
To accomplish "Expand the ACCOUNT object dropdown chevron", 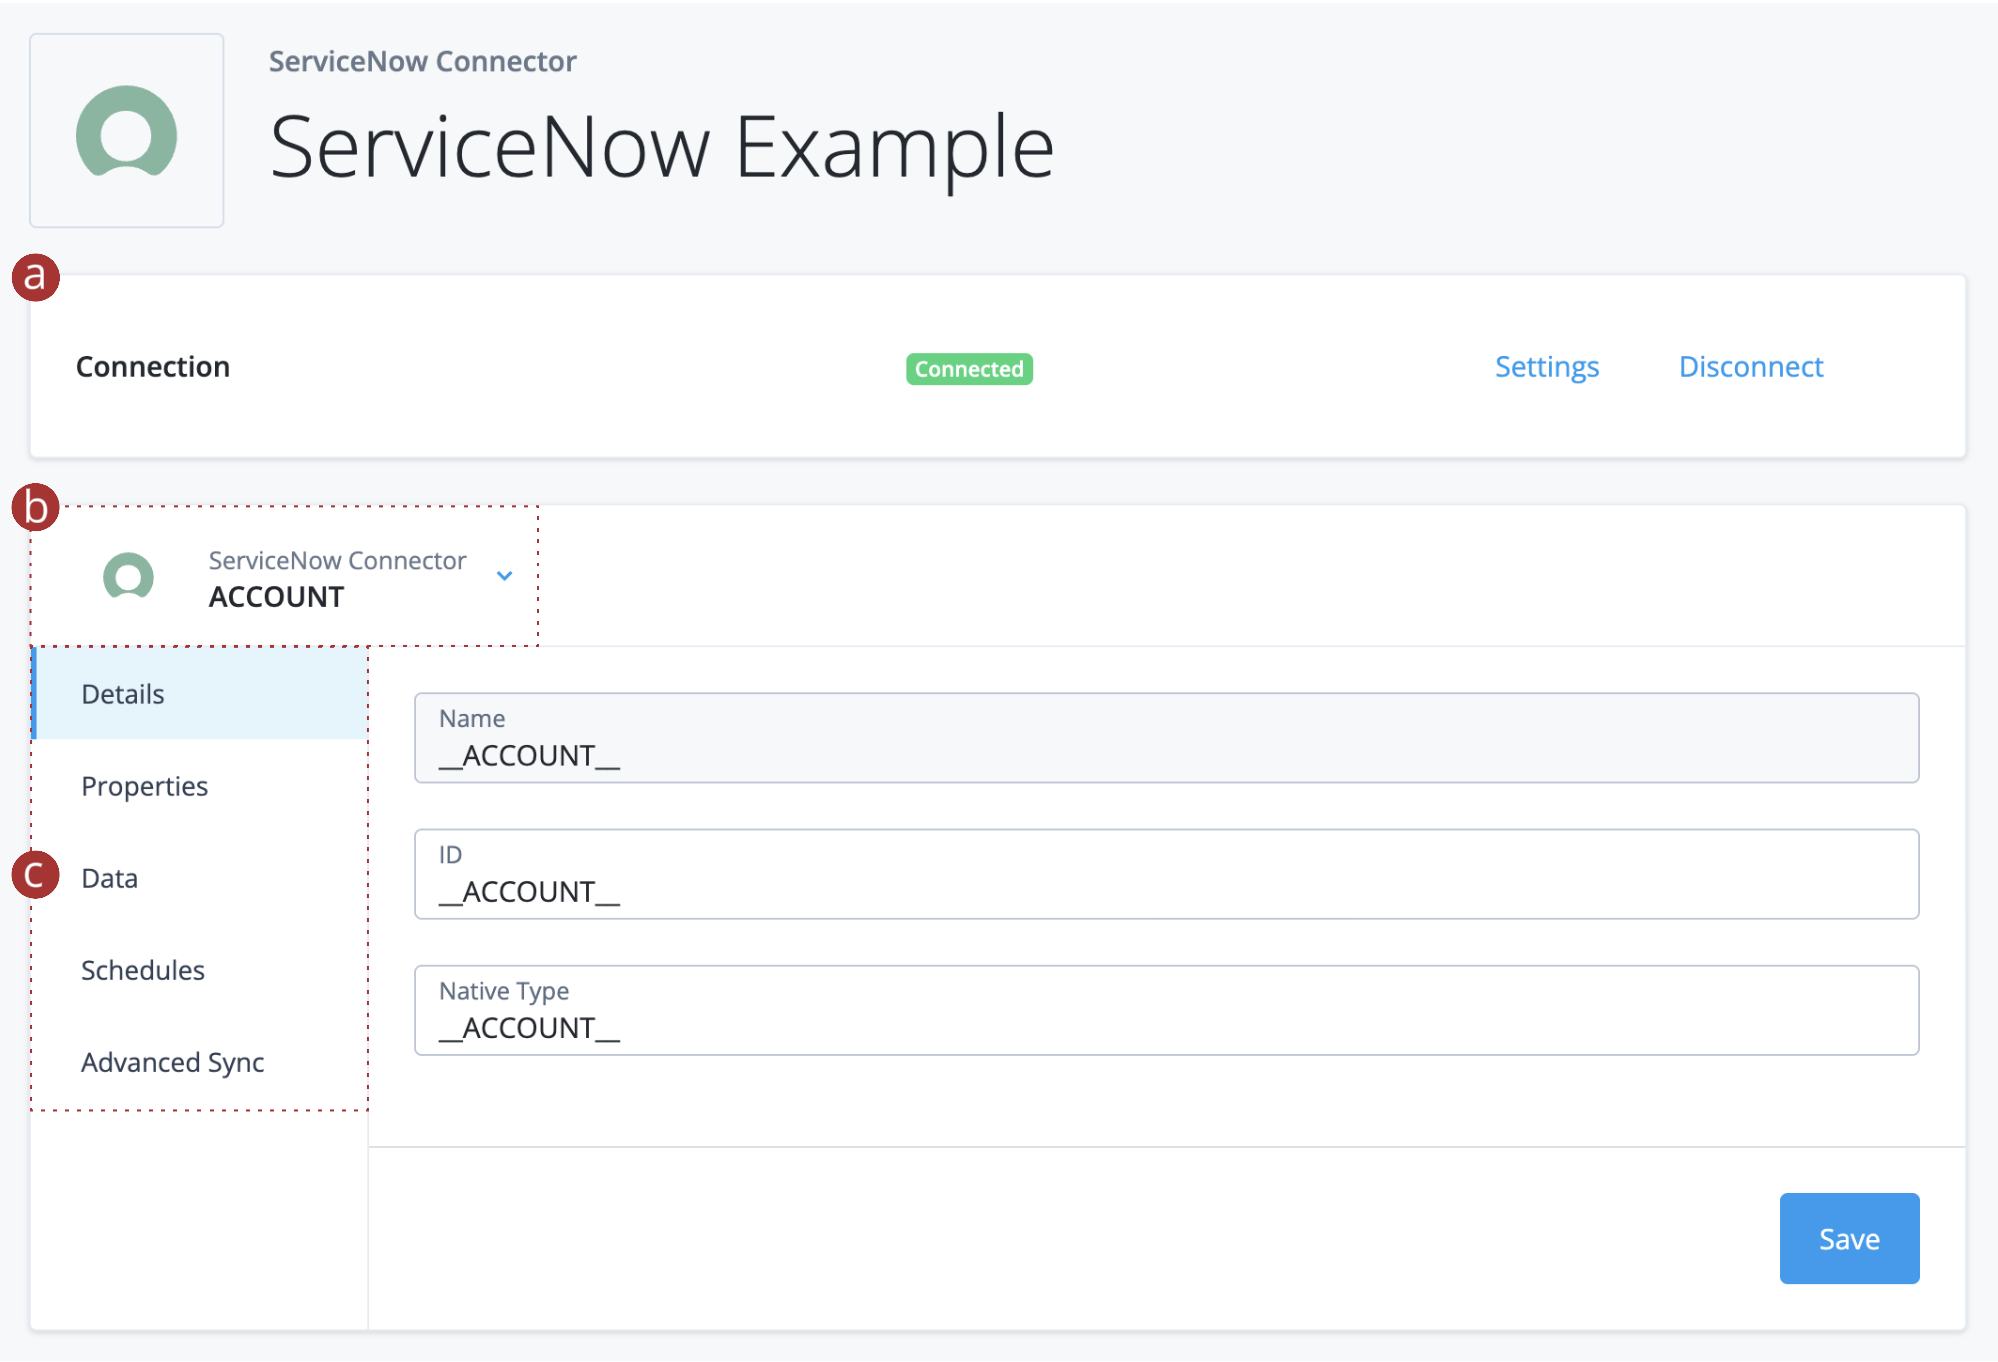I will click(505, 576).
